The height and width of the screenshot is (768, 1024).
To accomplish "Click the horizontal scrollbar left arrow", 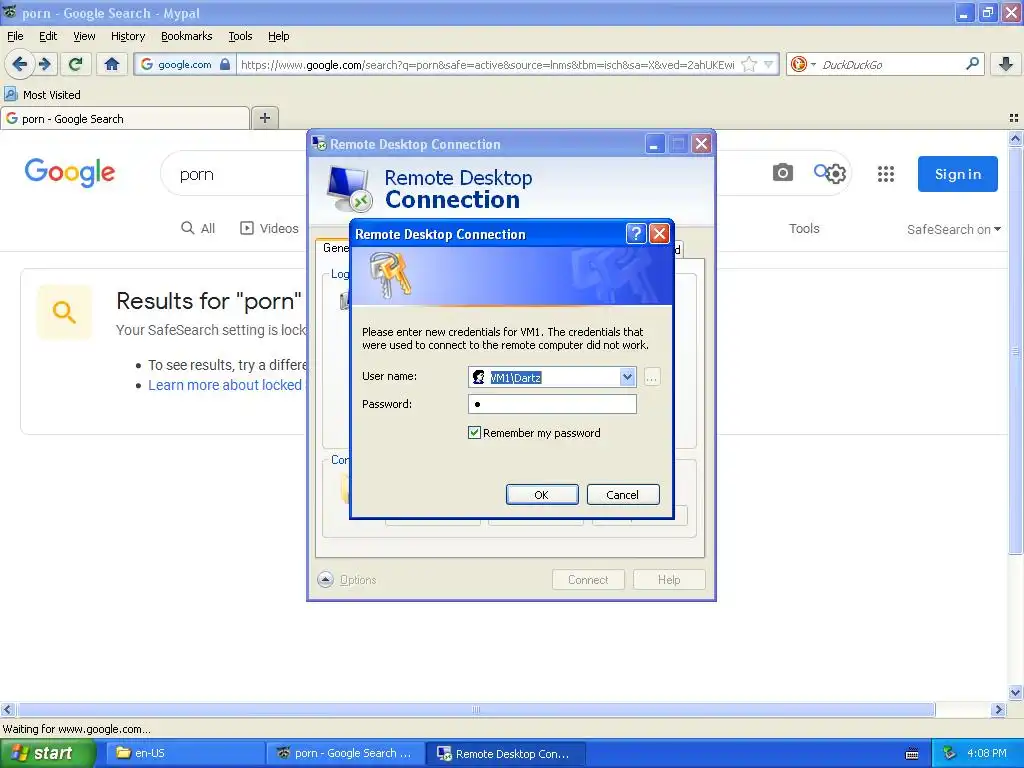I will coord(7,710).
